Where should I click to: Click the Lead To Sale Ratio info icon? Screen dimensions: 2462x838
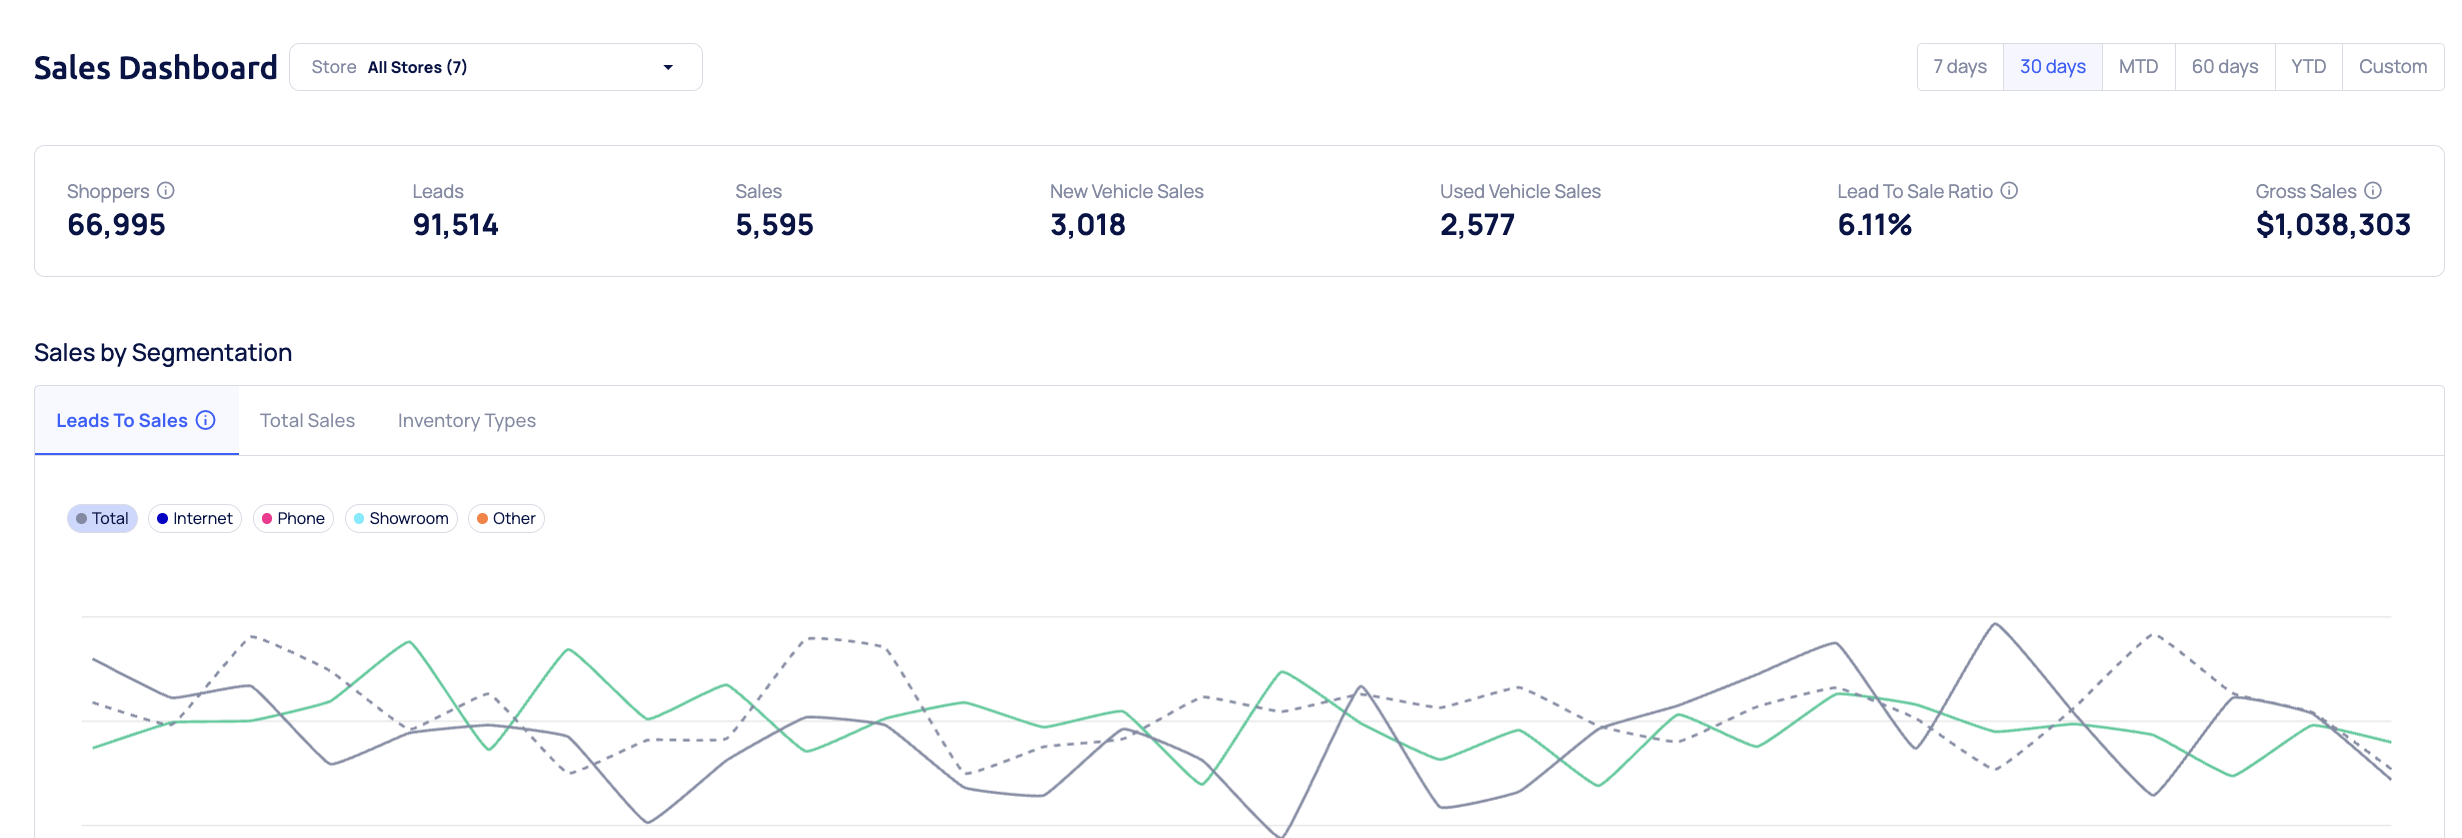(x=2009, y=190)
